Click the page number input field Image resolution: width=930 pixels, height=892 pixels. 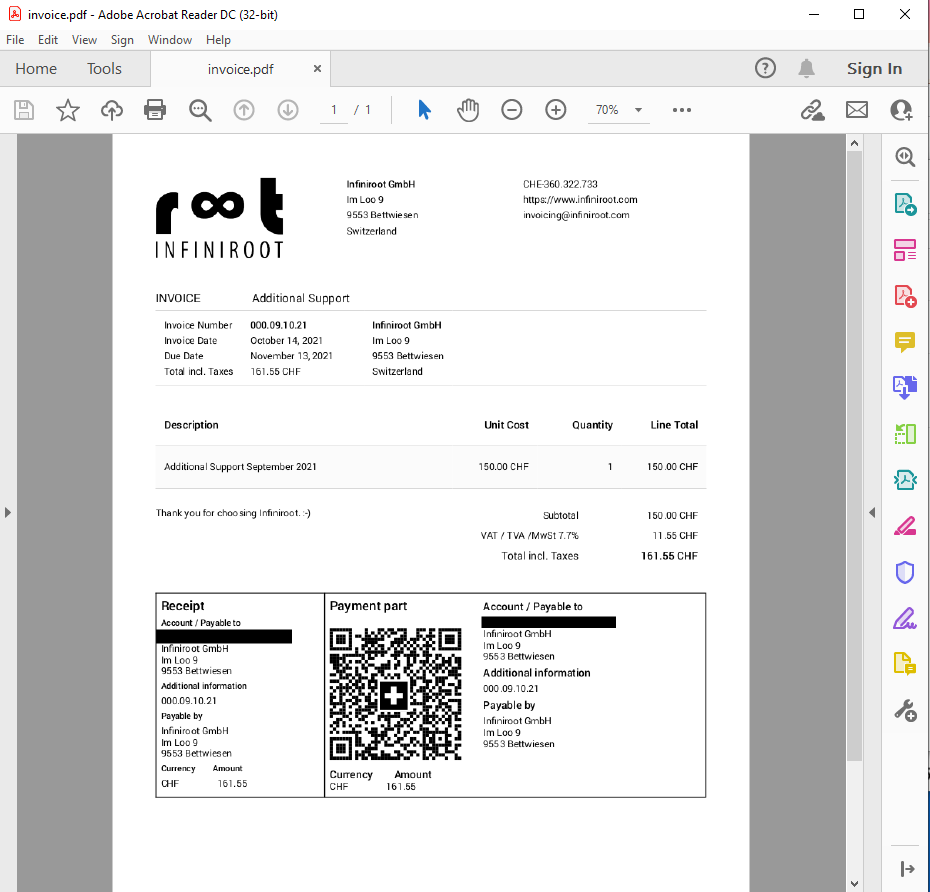[x=334, y=110]
